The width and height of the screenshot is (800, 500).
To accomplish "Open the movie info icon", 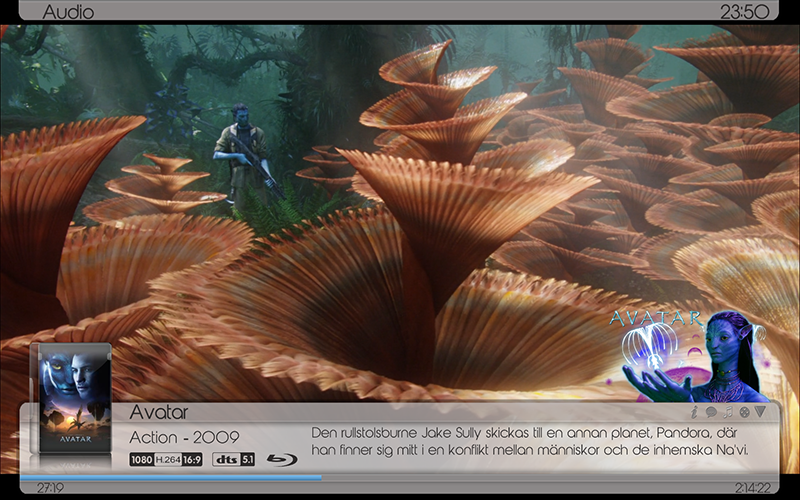I will click(x=694, y=412).
